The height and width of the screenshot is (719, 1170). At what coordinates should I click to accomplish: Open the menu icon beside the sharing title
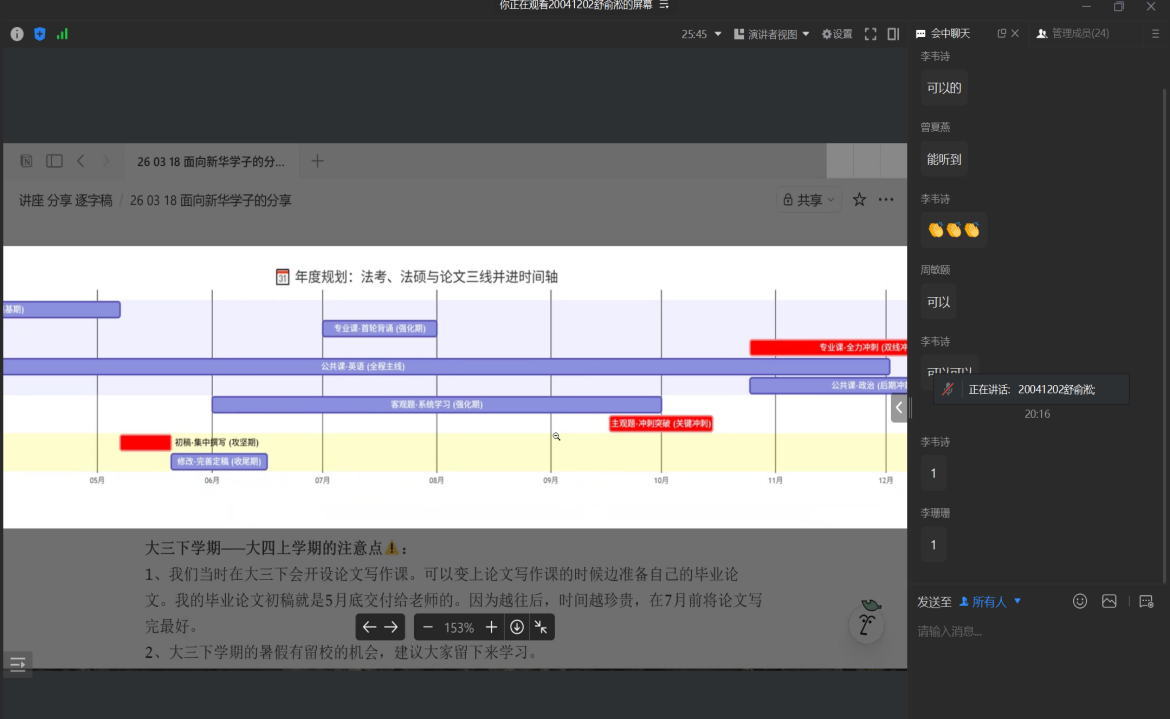coord(664,5)
